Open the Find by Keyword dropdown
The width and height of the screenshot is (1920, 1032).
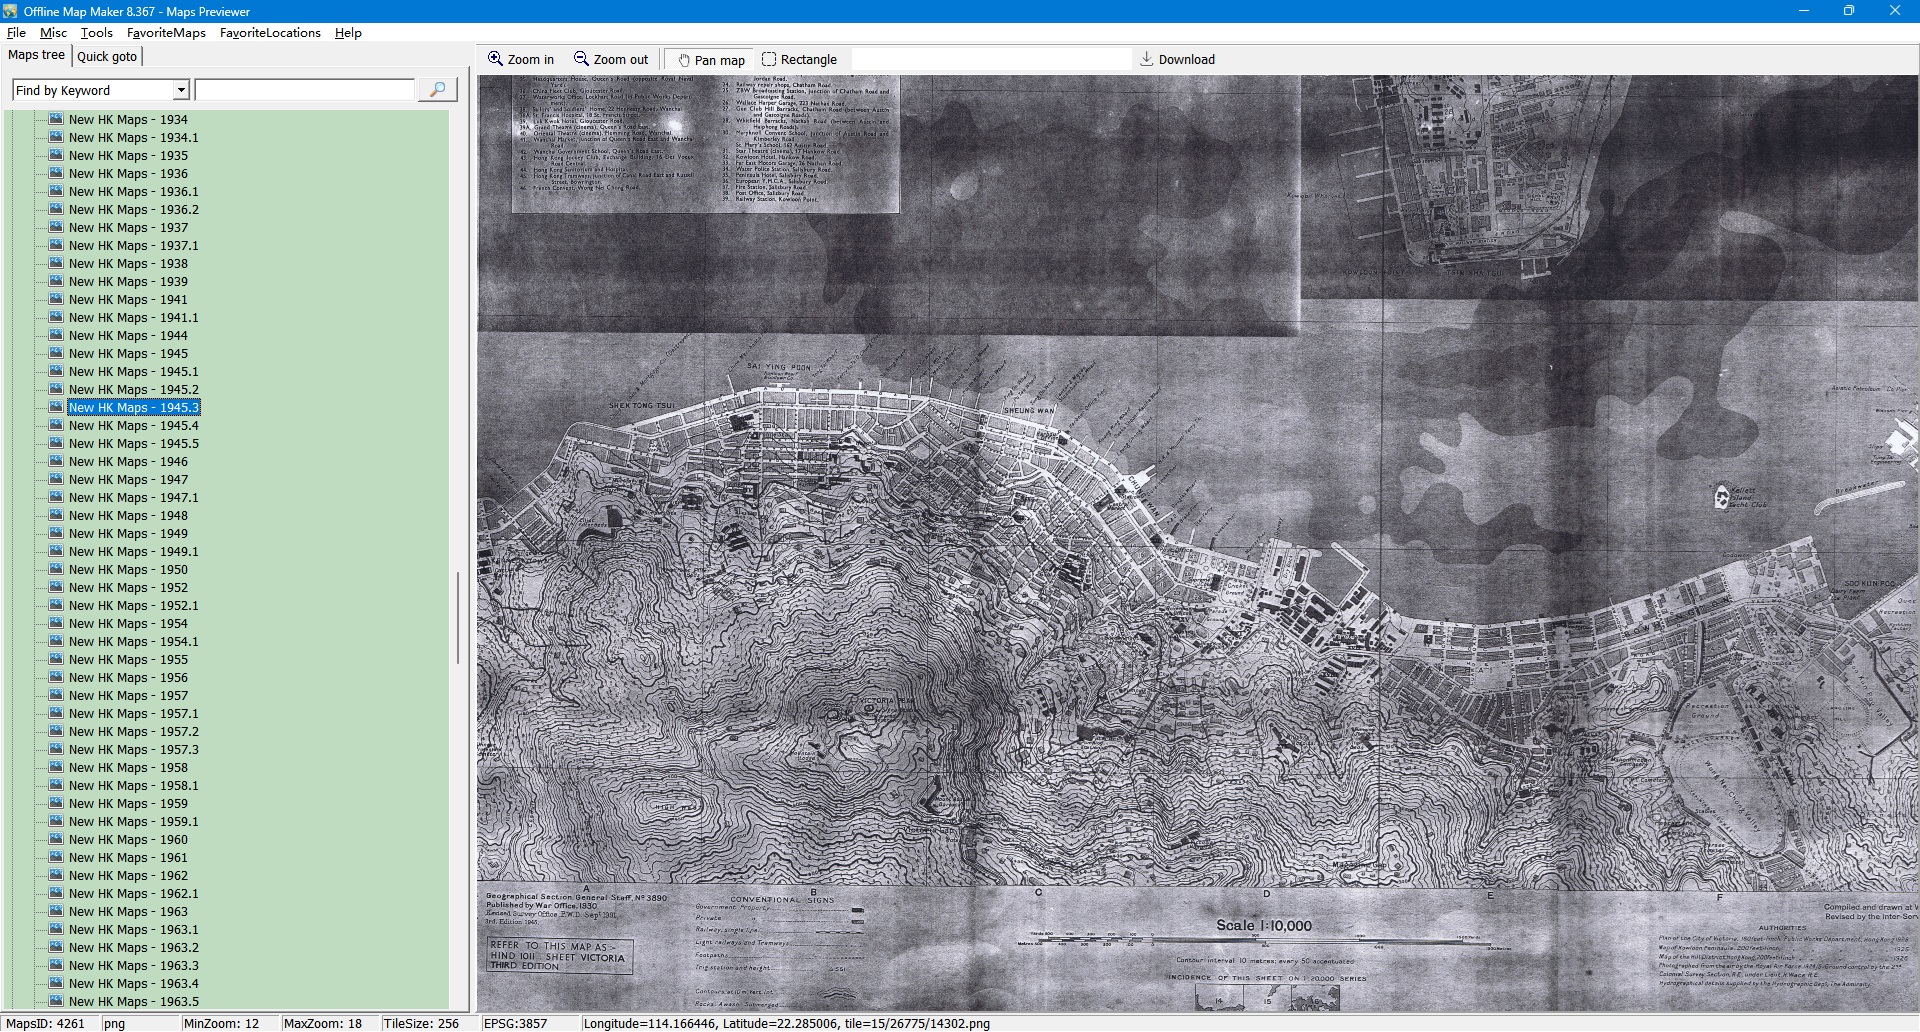tap(181, 90)
